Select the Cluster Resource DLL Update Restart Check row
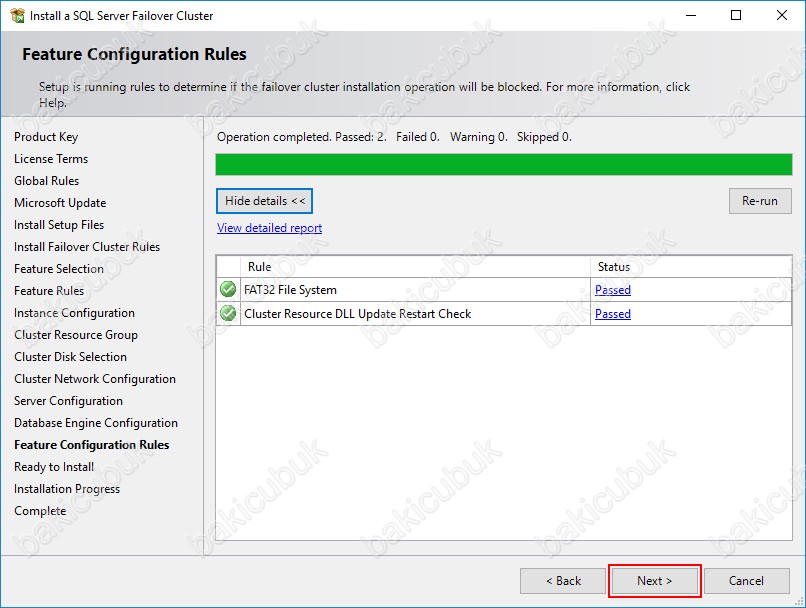Viewport: 806px width, 608px height. 504,314
